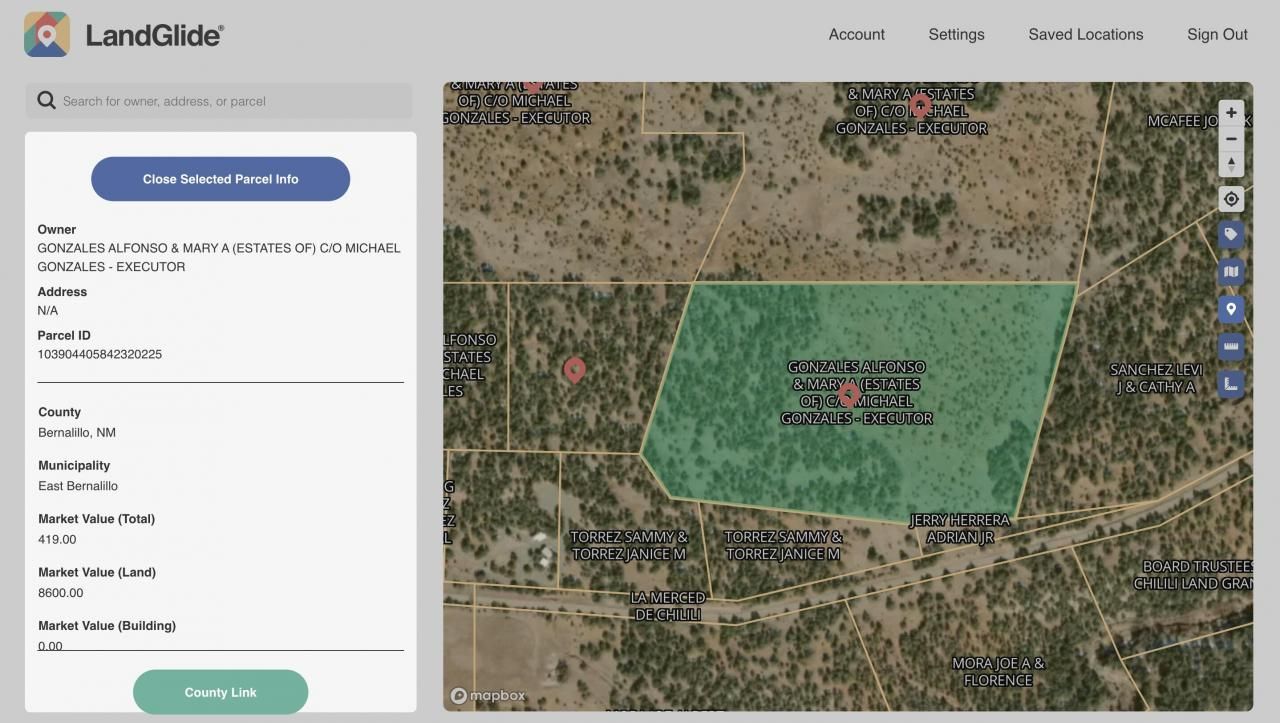This screenshot has width=1280, height=723.
Task: Open the Settings menu item
Action: pos(956,34)
